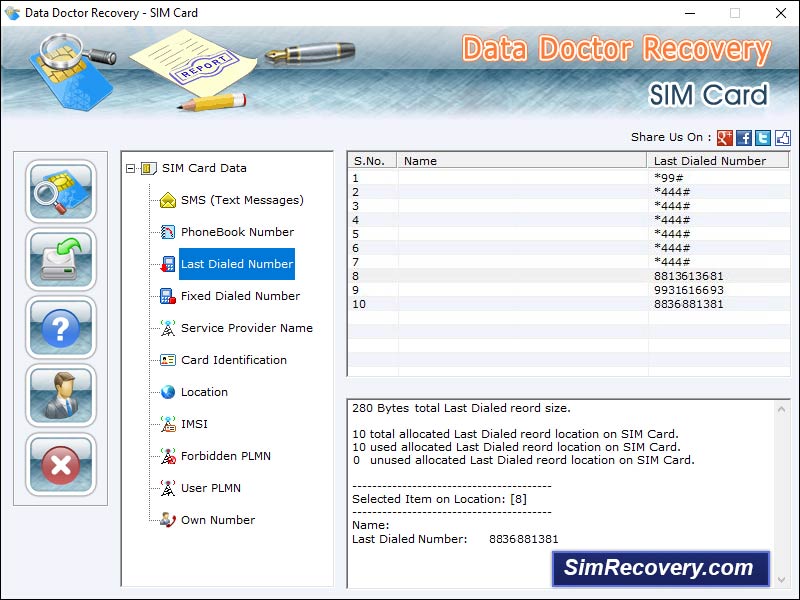Click the red exit cross icon
Image resolution: width=800 pixels, height=600 pixels.
(60, 465)
